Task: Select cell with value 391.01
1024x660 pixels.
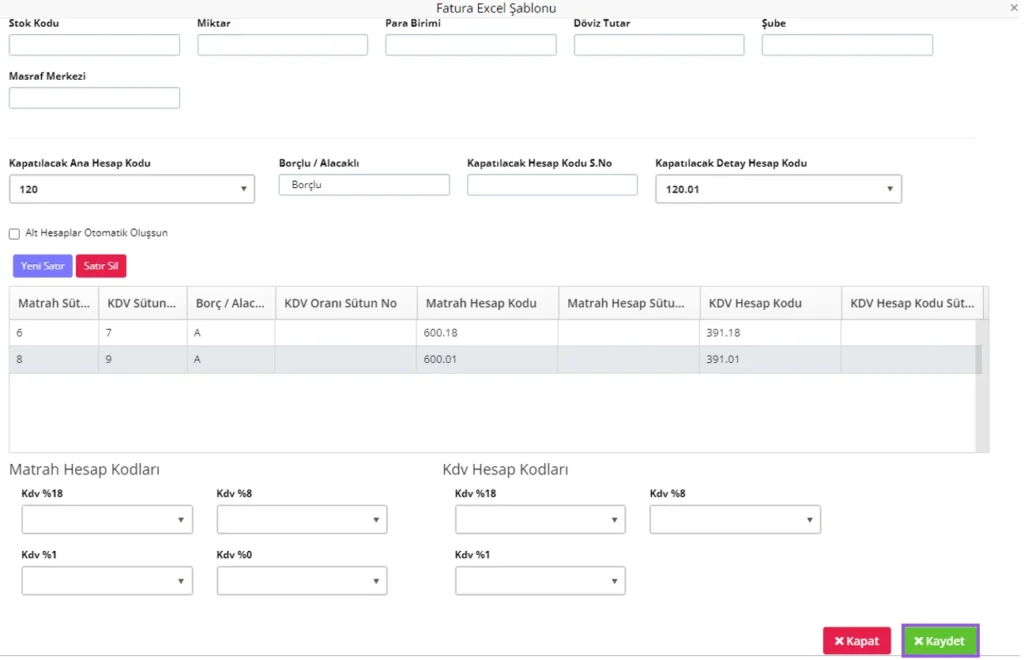Action: pos(770,359)
